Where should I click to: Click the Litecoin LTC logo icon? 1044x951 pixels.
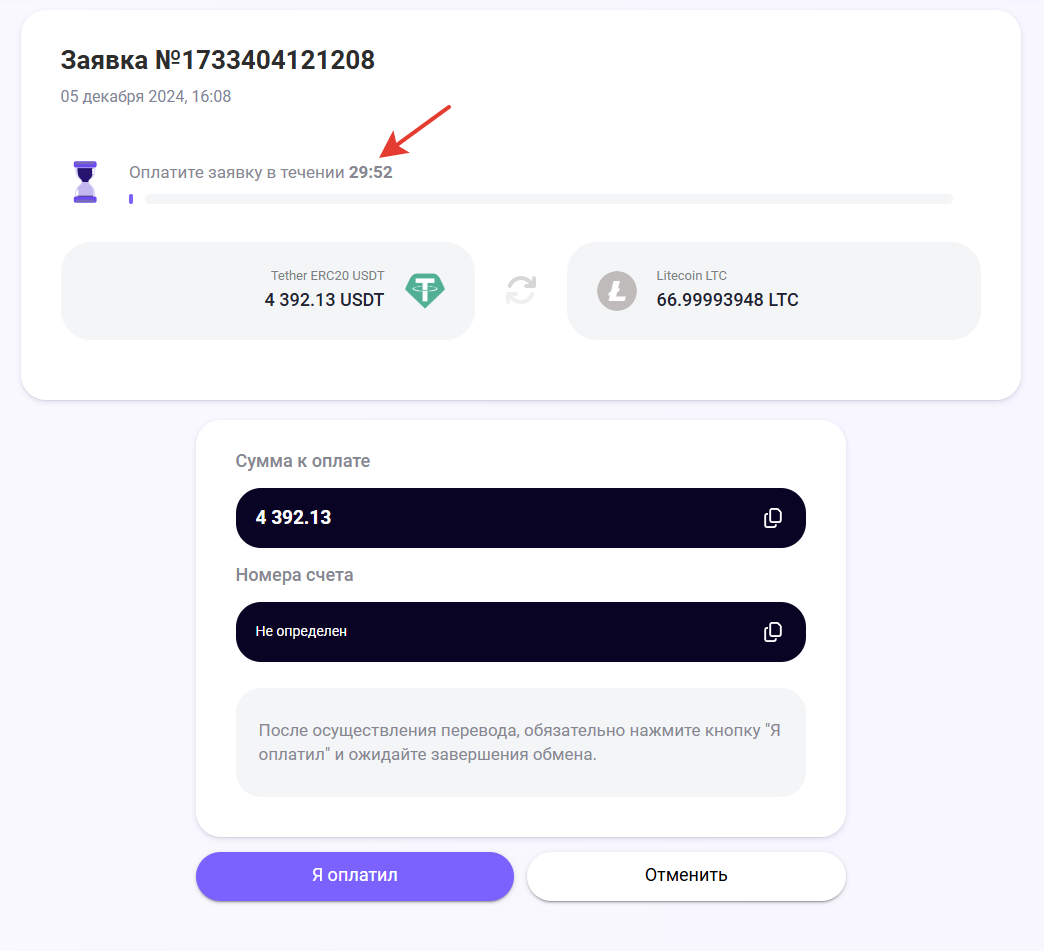(x=617, y=291)
